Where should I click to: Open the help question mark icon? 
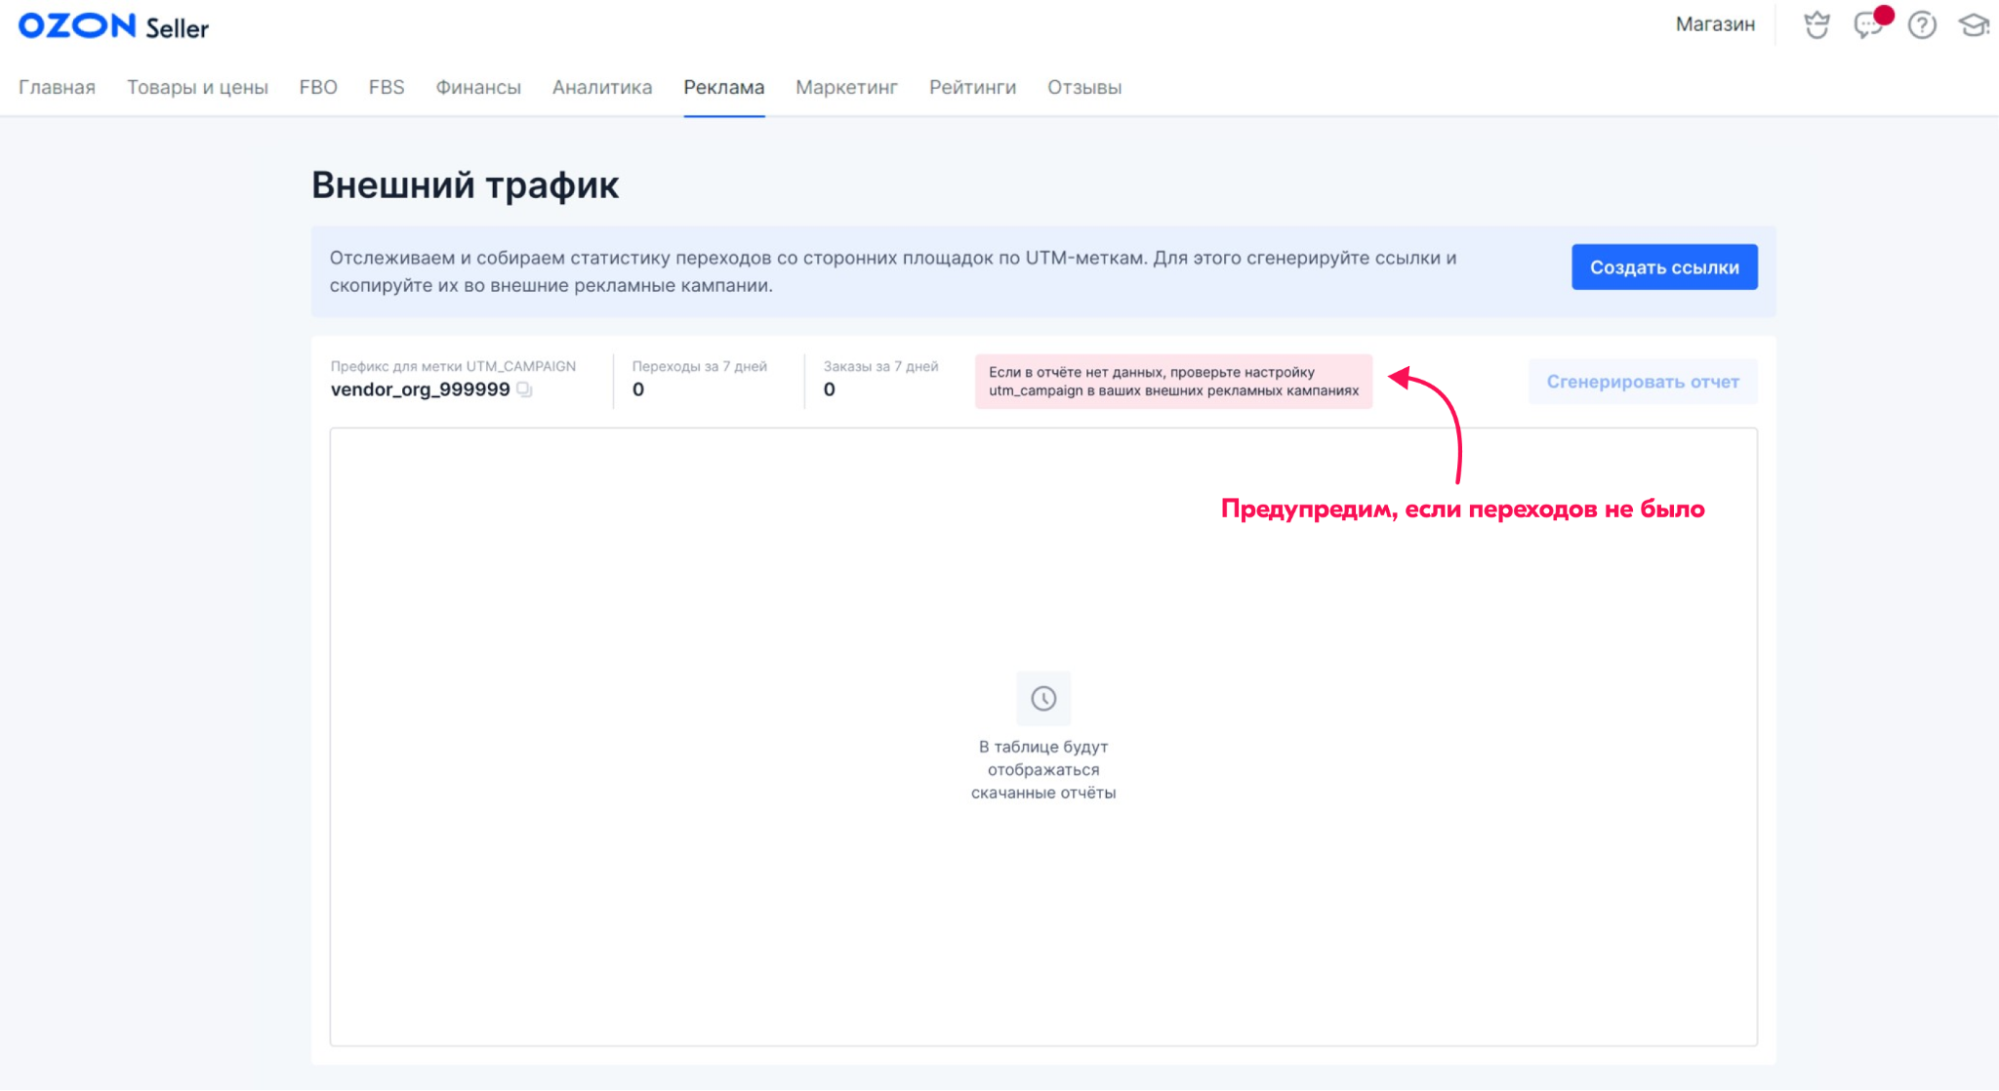[1921, 25]
